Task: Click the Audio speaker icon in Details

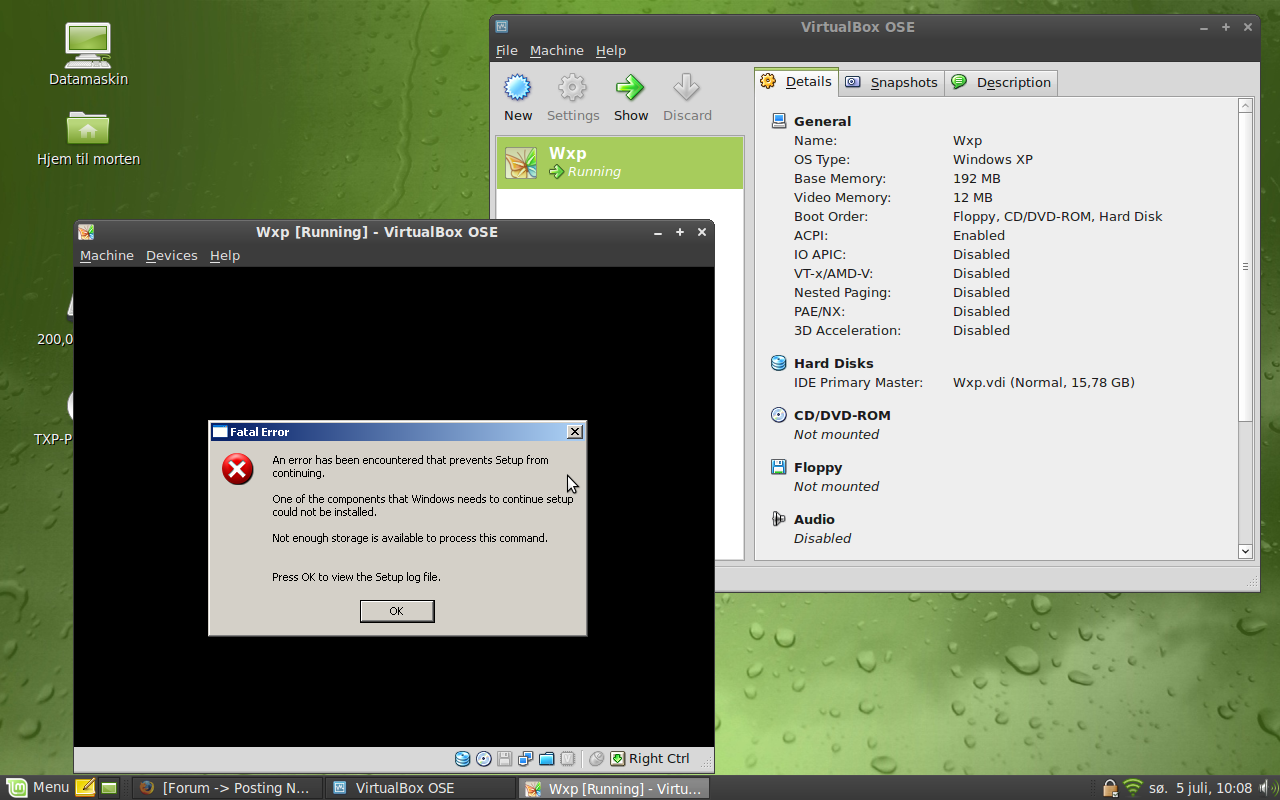Action: [x=779, y=519]
